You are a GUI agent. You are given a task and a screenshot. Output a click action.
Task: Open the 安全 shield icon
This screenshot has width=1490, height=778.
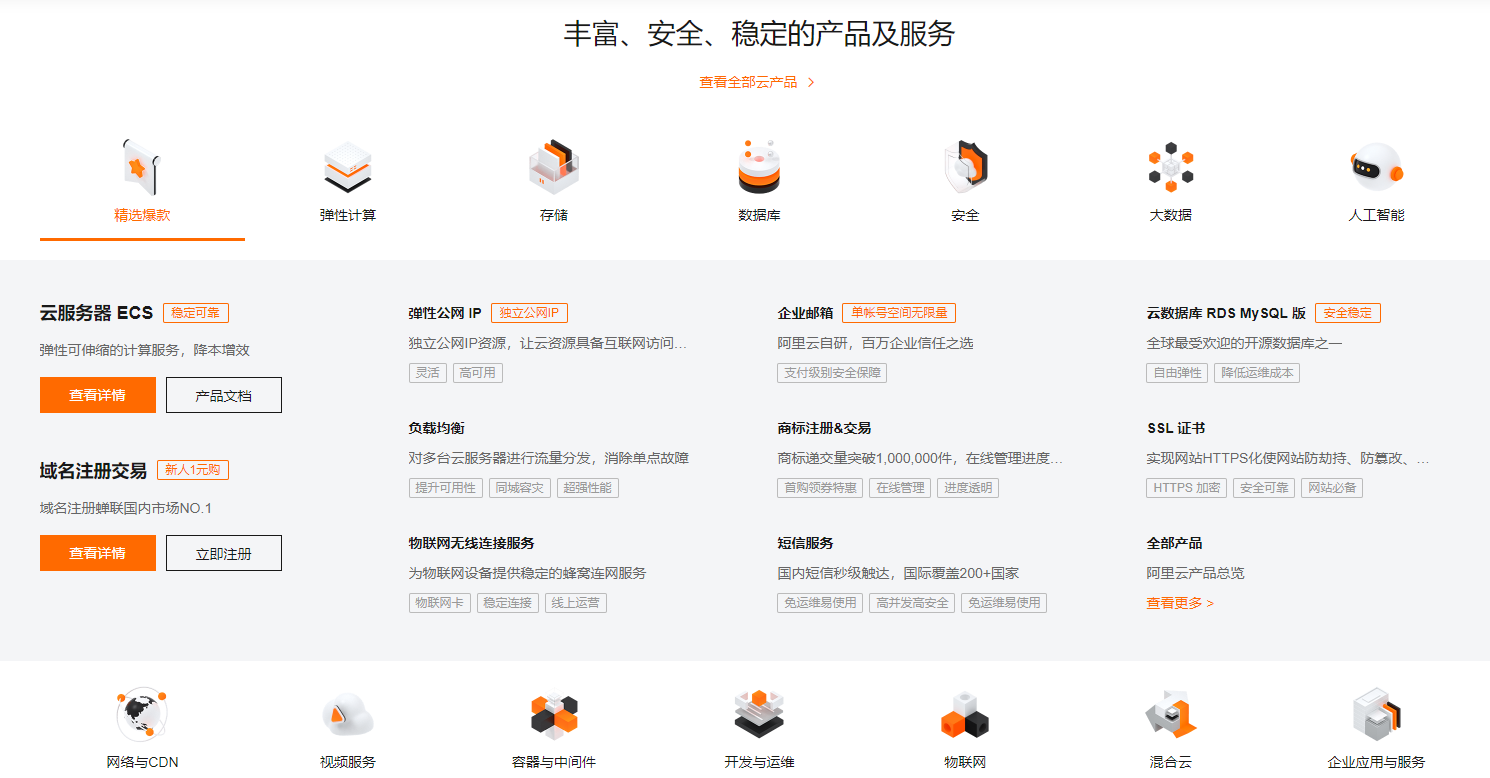click(x=965, y=167)
